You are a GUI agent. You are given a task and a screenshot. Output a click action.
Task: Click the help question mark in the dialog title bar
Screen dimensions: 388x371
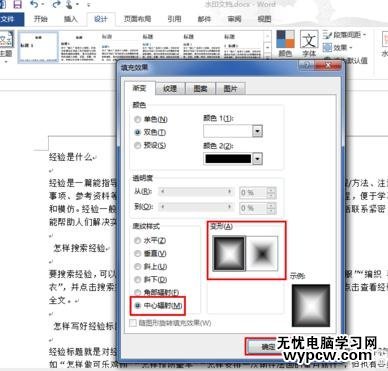(x=306, y=66)
